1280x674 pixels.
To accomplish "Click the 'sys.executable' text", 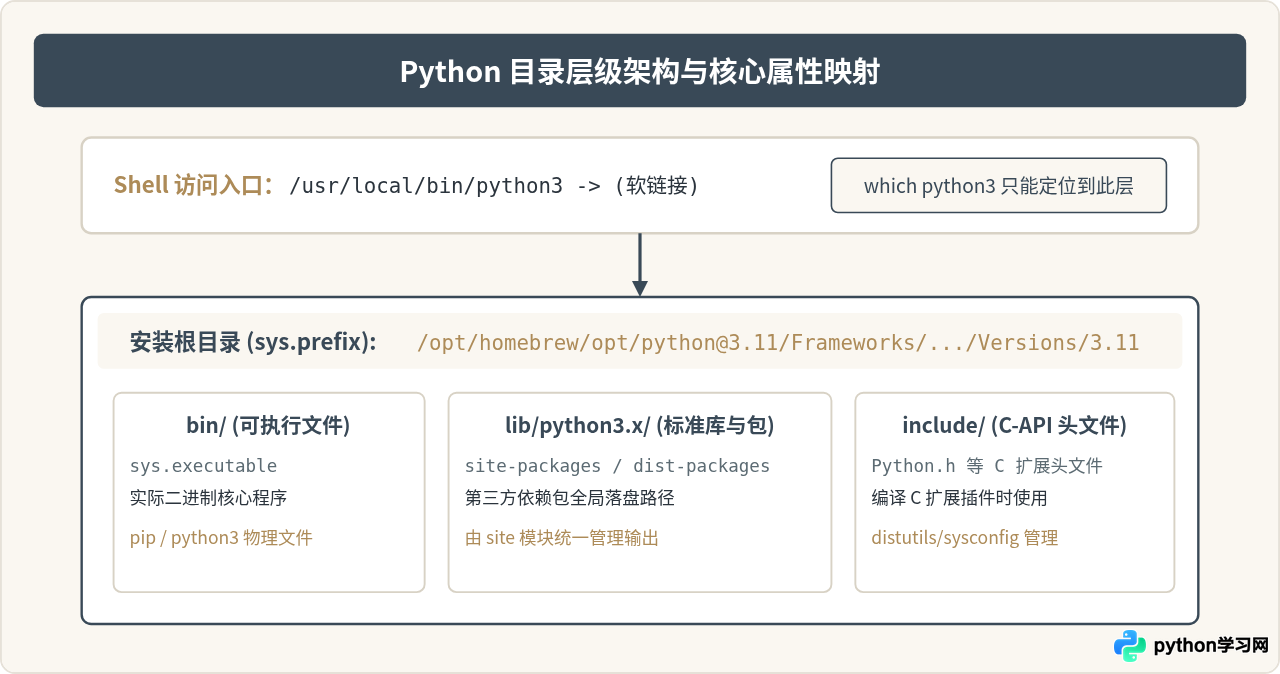I will click(203, 466).
